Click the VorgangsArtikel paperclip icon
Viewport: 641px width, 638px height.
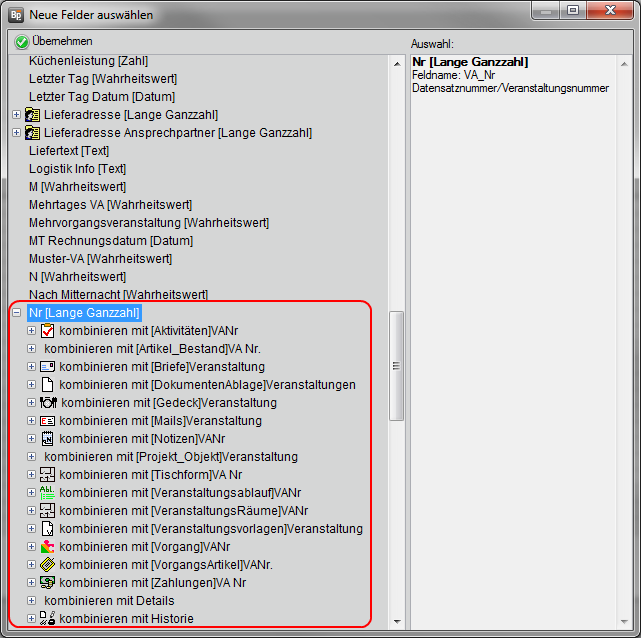pos(47,565)
